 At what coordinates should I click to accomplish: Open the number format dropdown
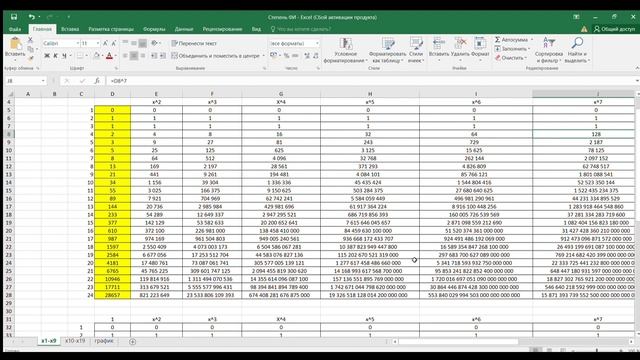point(318,43)
